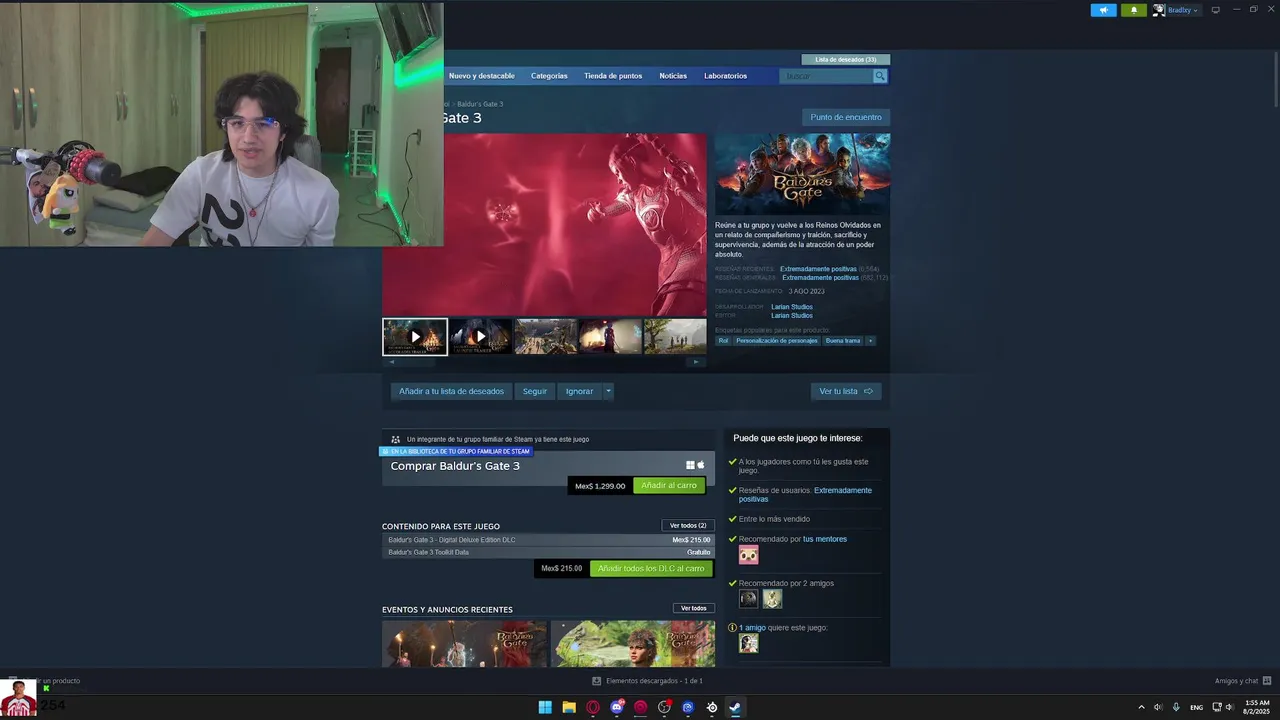This screenshot has height=720, width=1280.
Task: Select the third screenshot thumbnail
Action: click(545, 337)
